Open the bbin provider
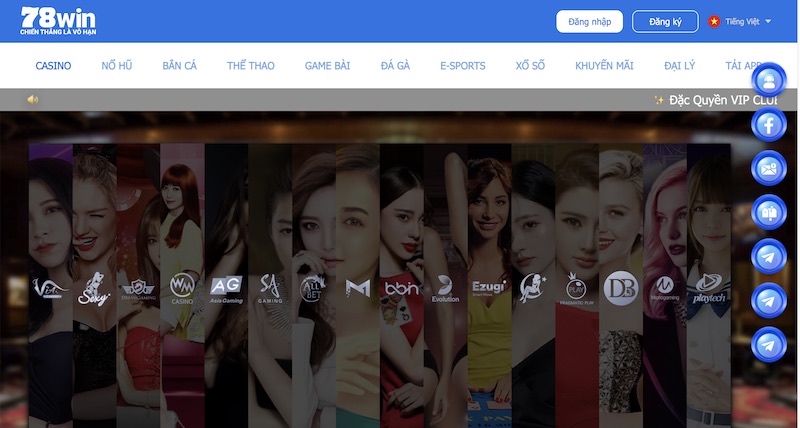The width and height of the screenshot is (800, 428). pos(402,289)
